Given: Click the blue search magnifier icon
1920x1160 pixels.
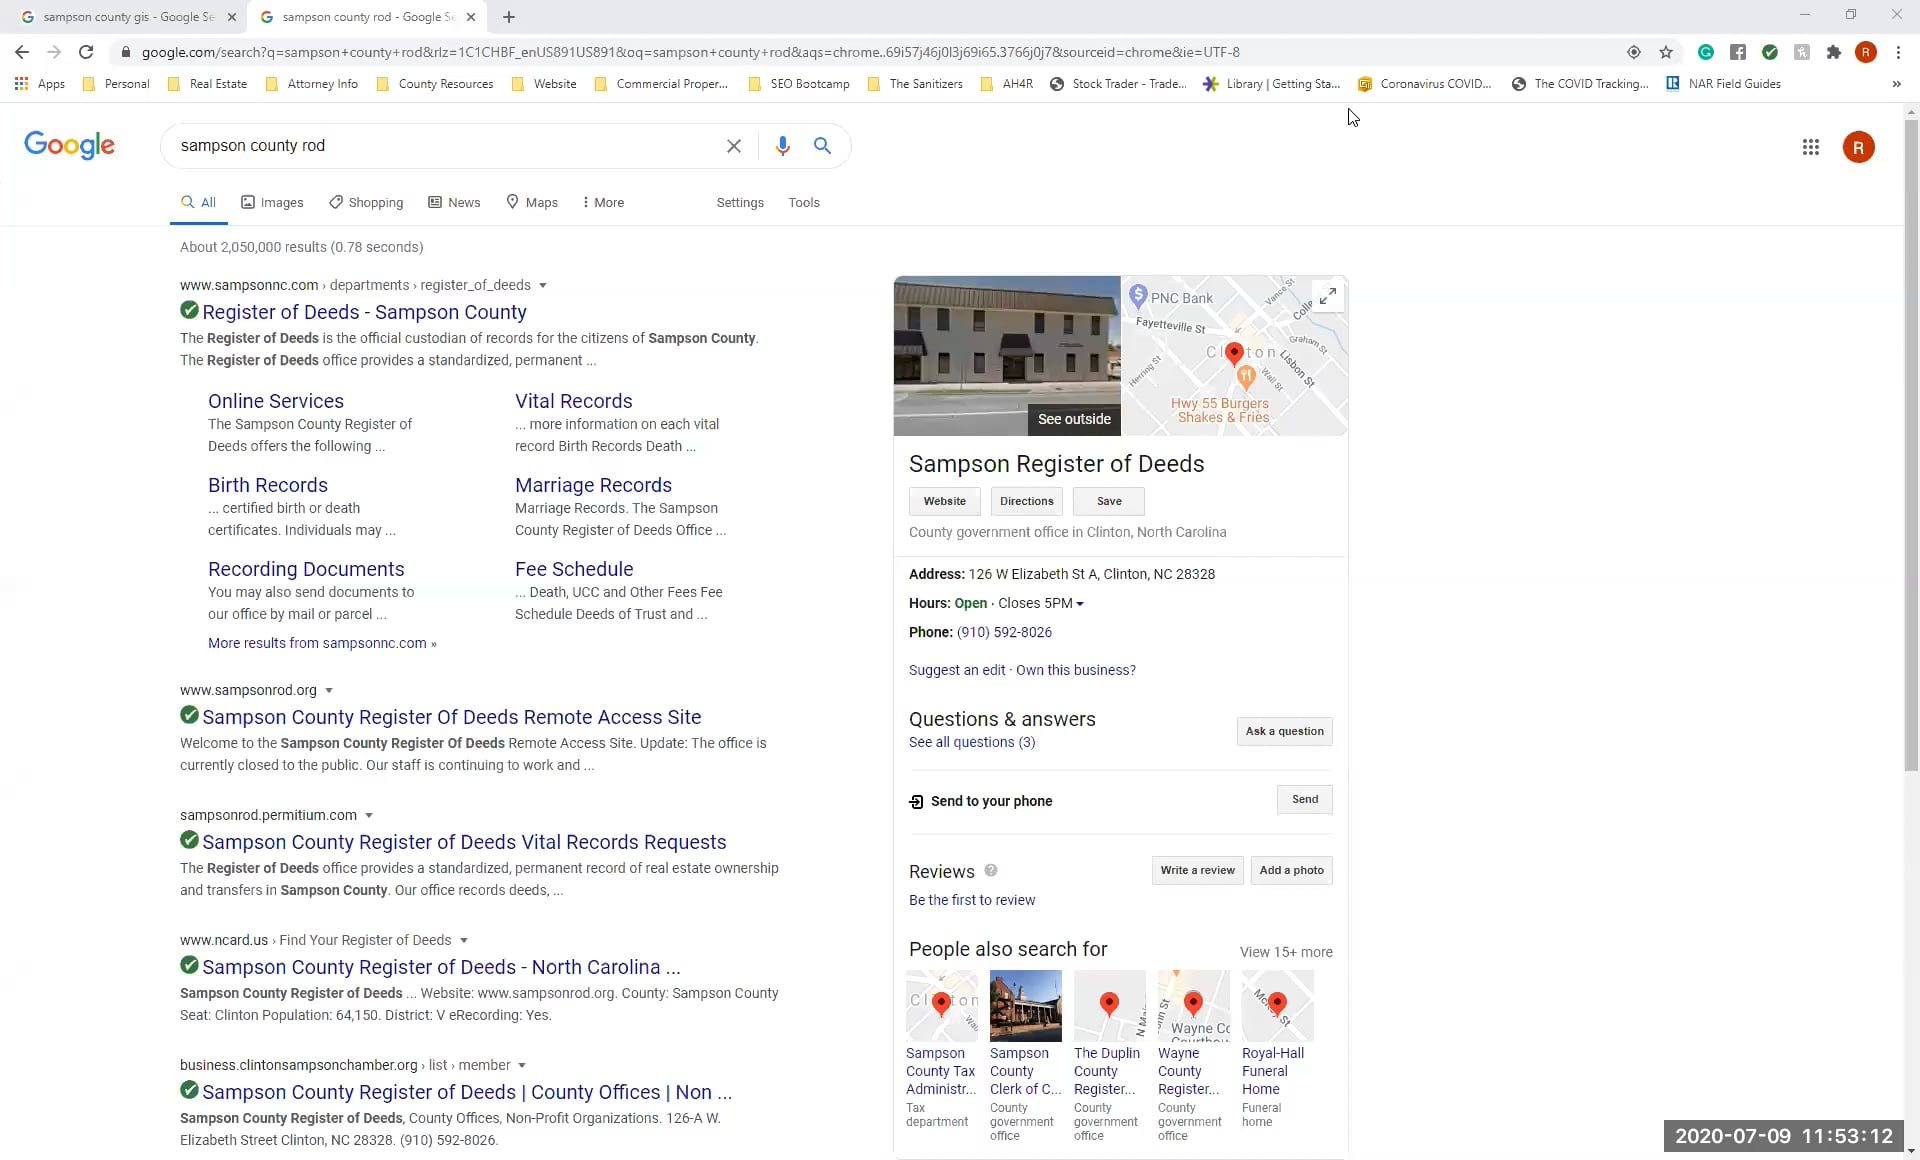Looking at the screenshot, I should pyautogui.click(x=822, y=146).
